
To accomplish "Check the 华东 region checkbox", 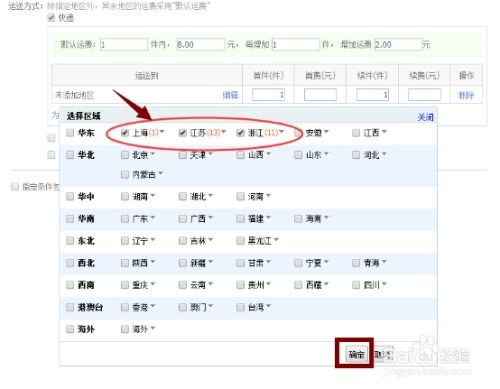I will click(70, 133).
